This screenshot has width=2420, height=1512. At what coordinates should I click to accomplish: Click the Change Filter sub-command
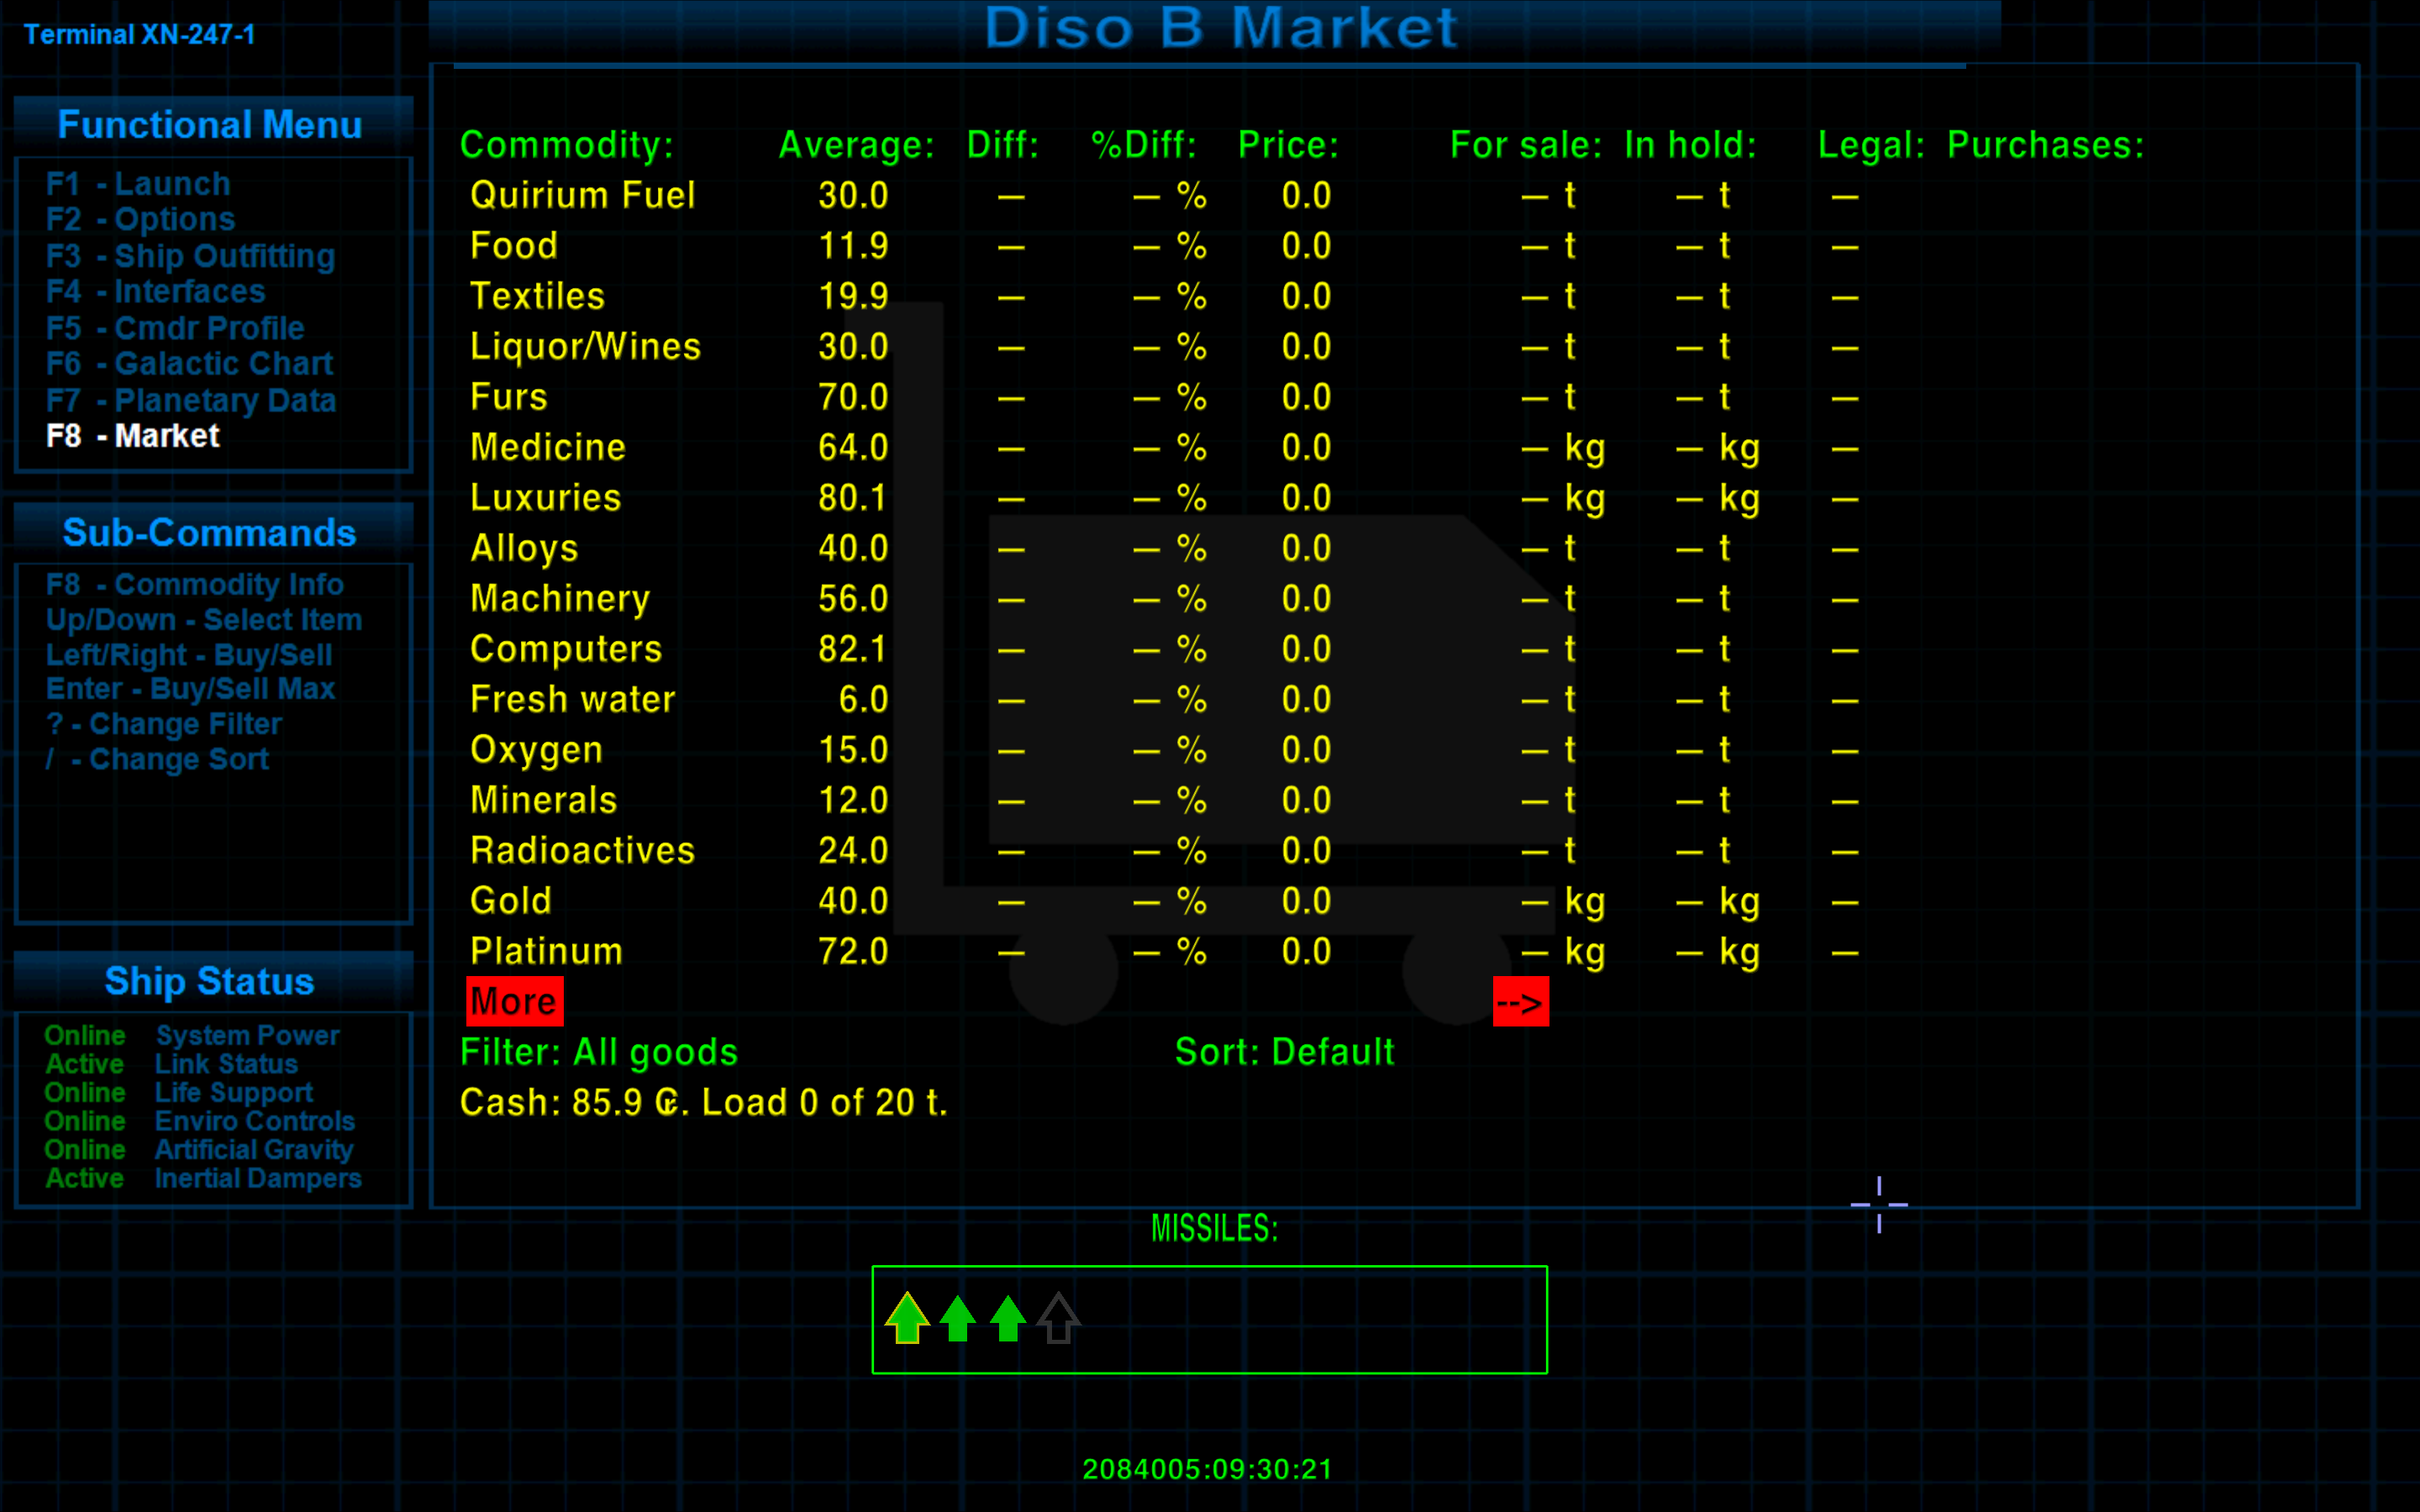coord(164,724)
